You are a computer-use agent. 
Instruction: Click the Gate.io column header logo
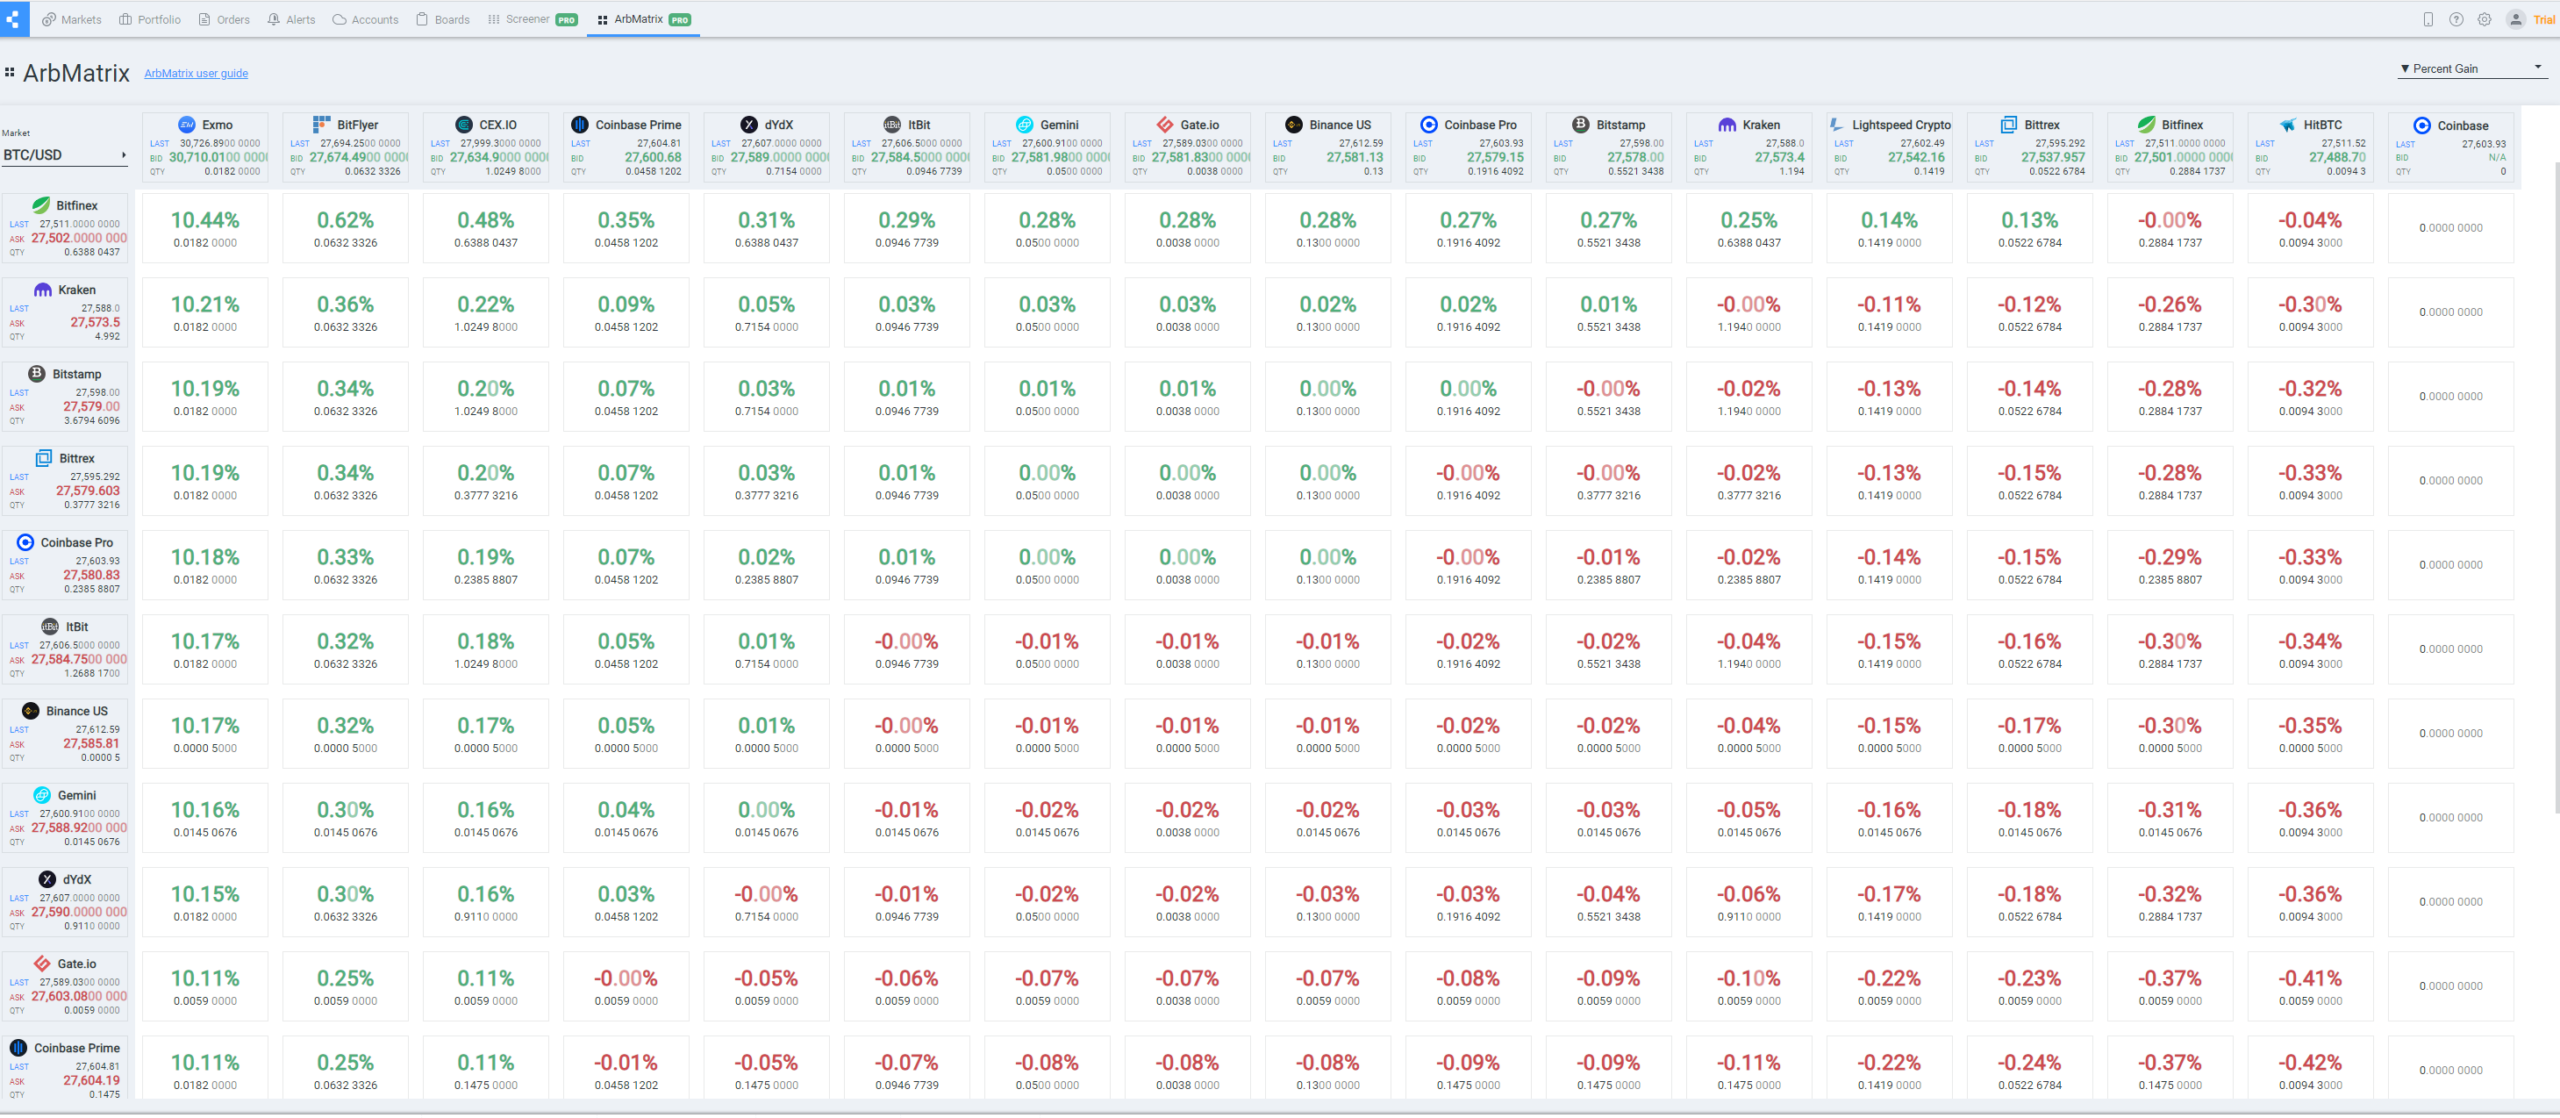(1164, 125)
